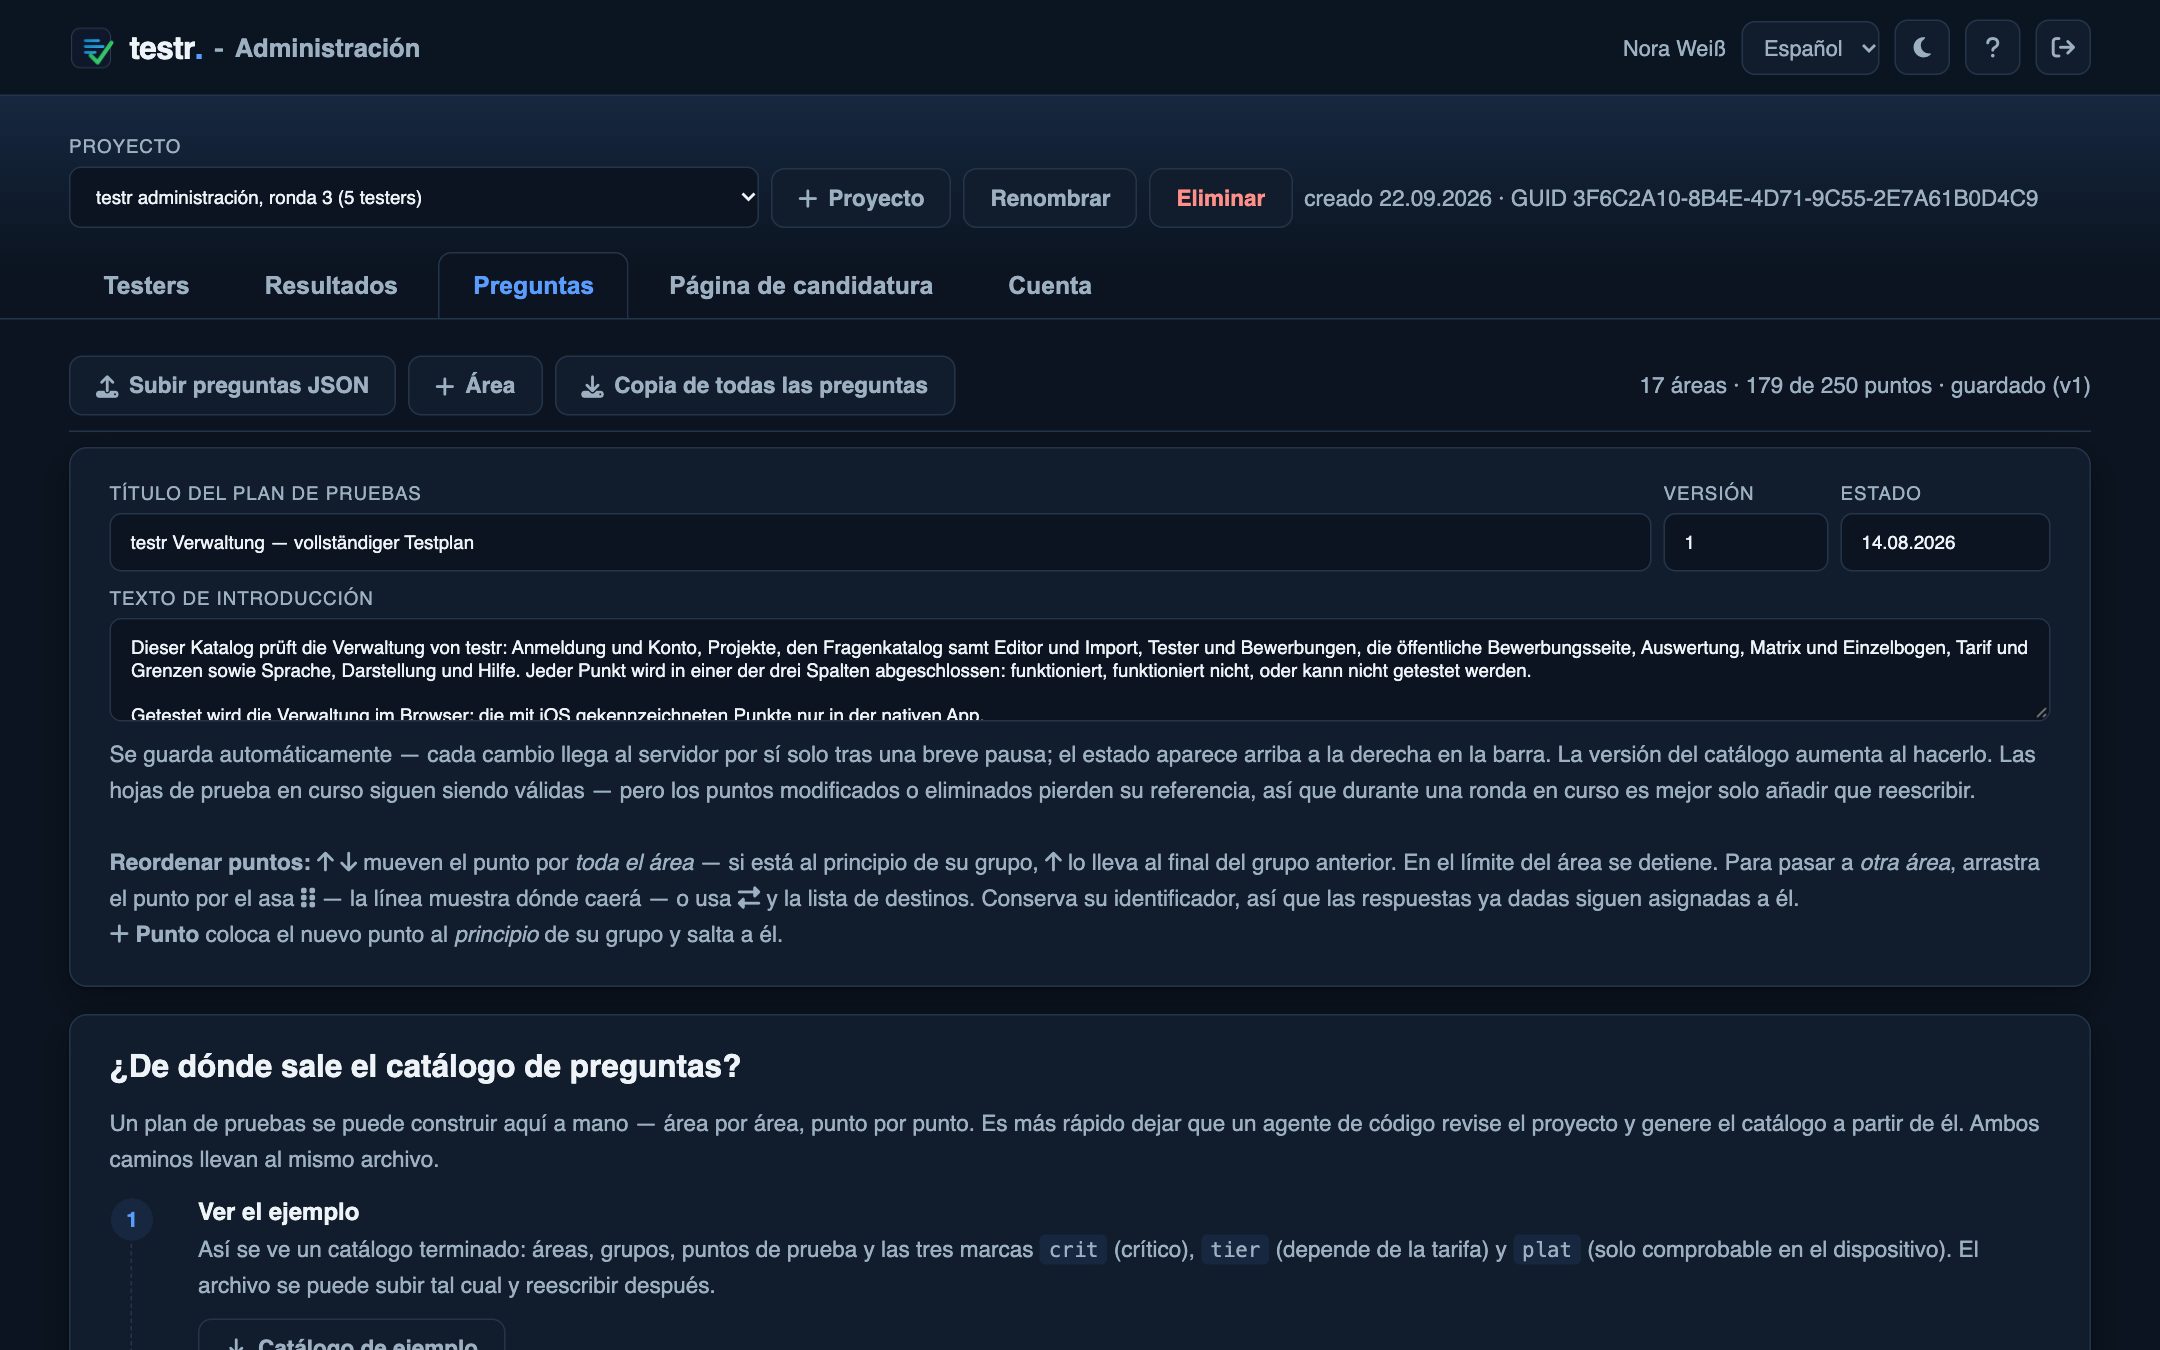Switch to the Testers tab
The width and height of the screenshot is (2160, 1350).
(x=146, y=286)
